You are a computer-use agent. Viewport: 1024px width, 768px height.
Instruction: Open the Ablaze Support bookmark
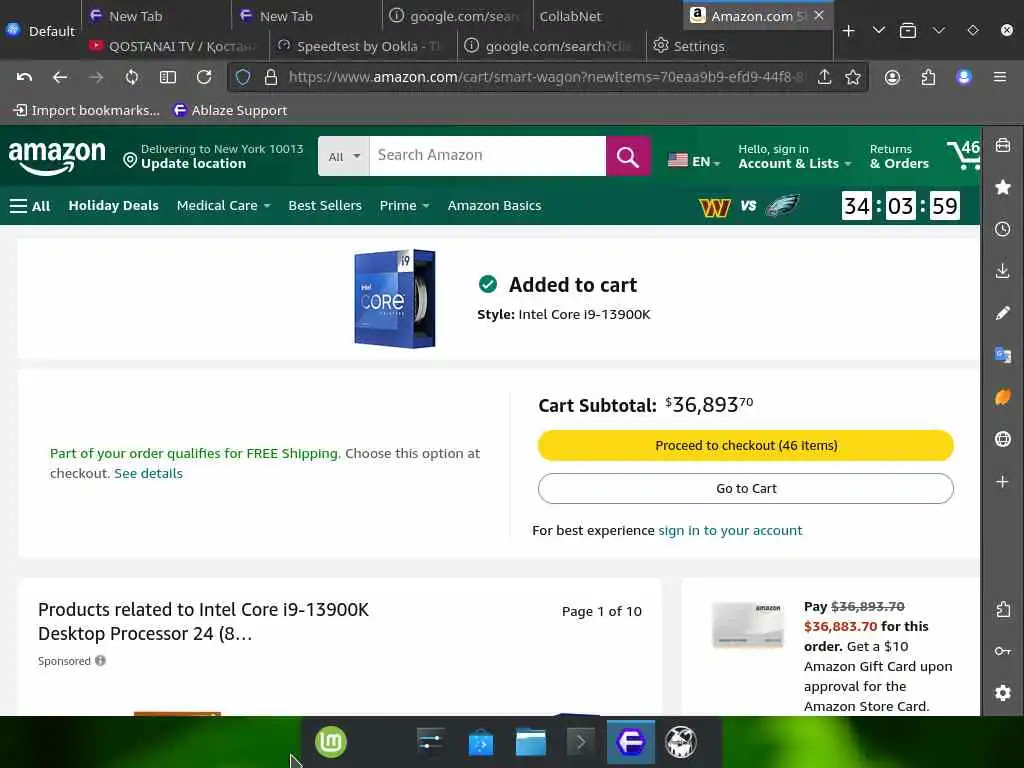pos(231,110)
